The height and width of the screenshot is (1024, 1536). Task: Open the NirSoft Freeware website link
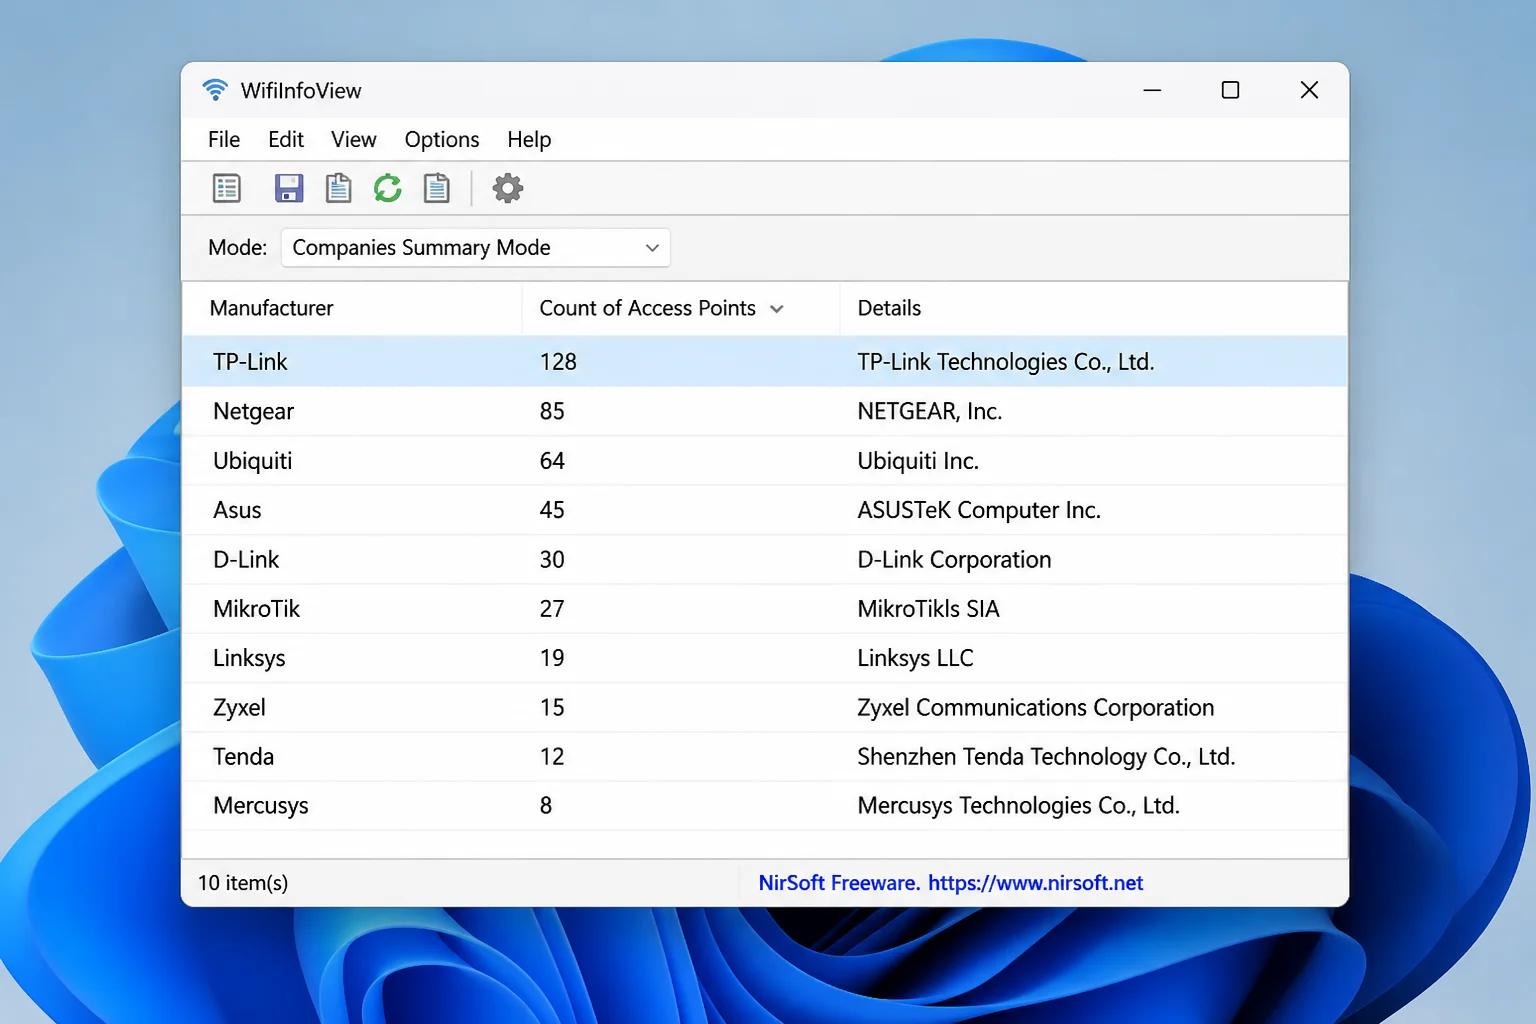tap(950, 883)
